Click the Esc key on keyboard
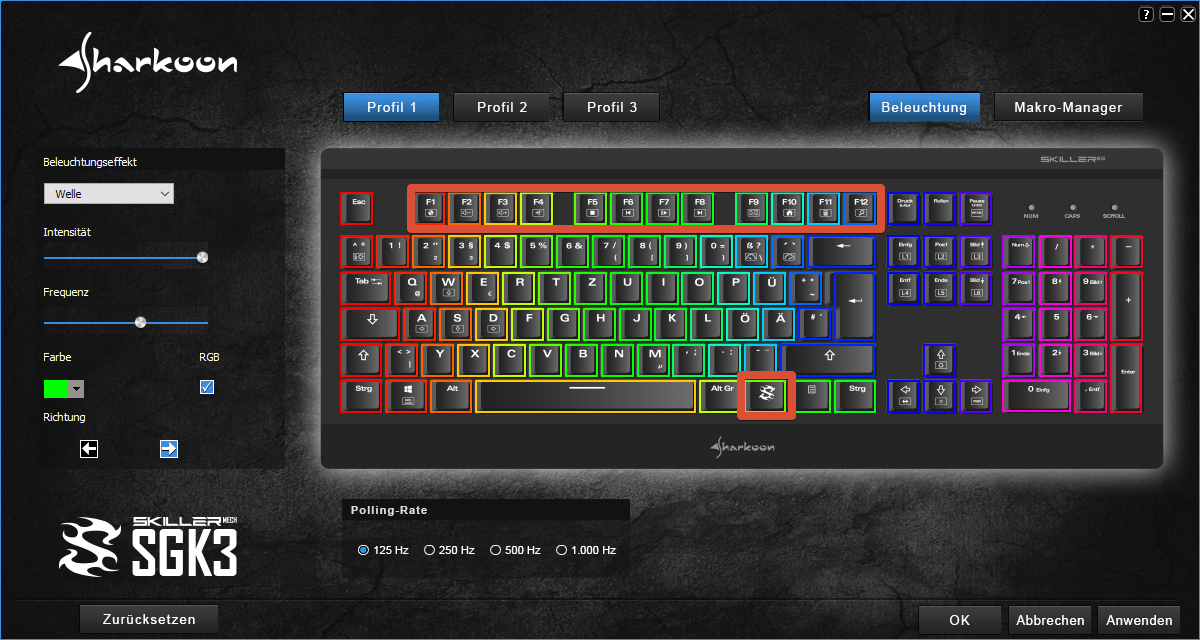Screen dimensions: 1200x640 (x=357, y=208)
